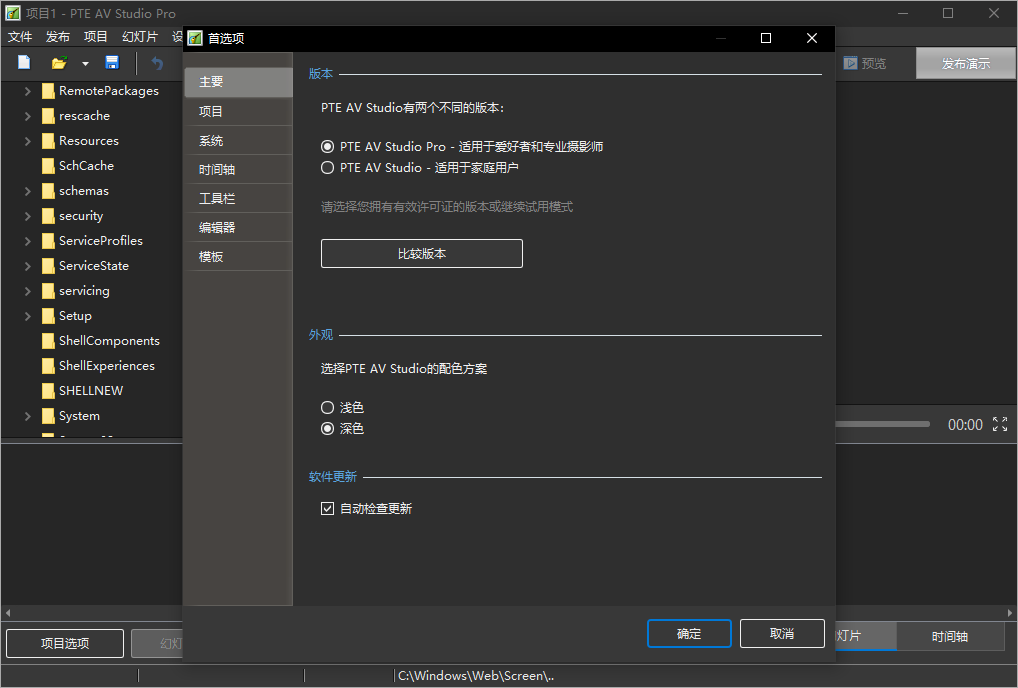The width and height of the screenshot is (1018, 688).
Task: Open the dropdown arrow next to the folder icon
Action: [x=85, y=63]
